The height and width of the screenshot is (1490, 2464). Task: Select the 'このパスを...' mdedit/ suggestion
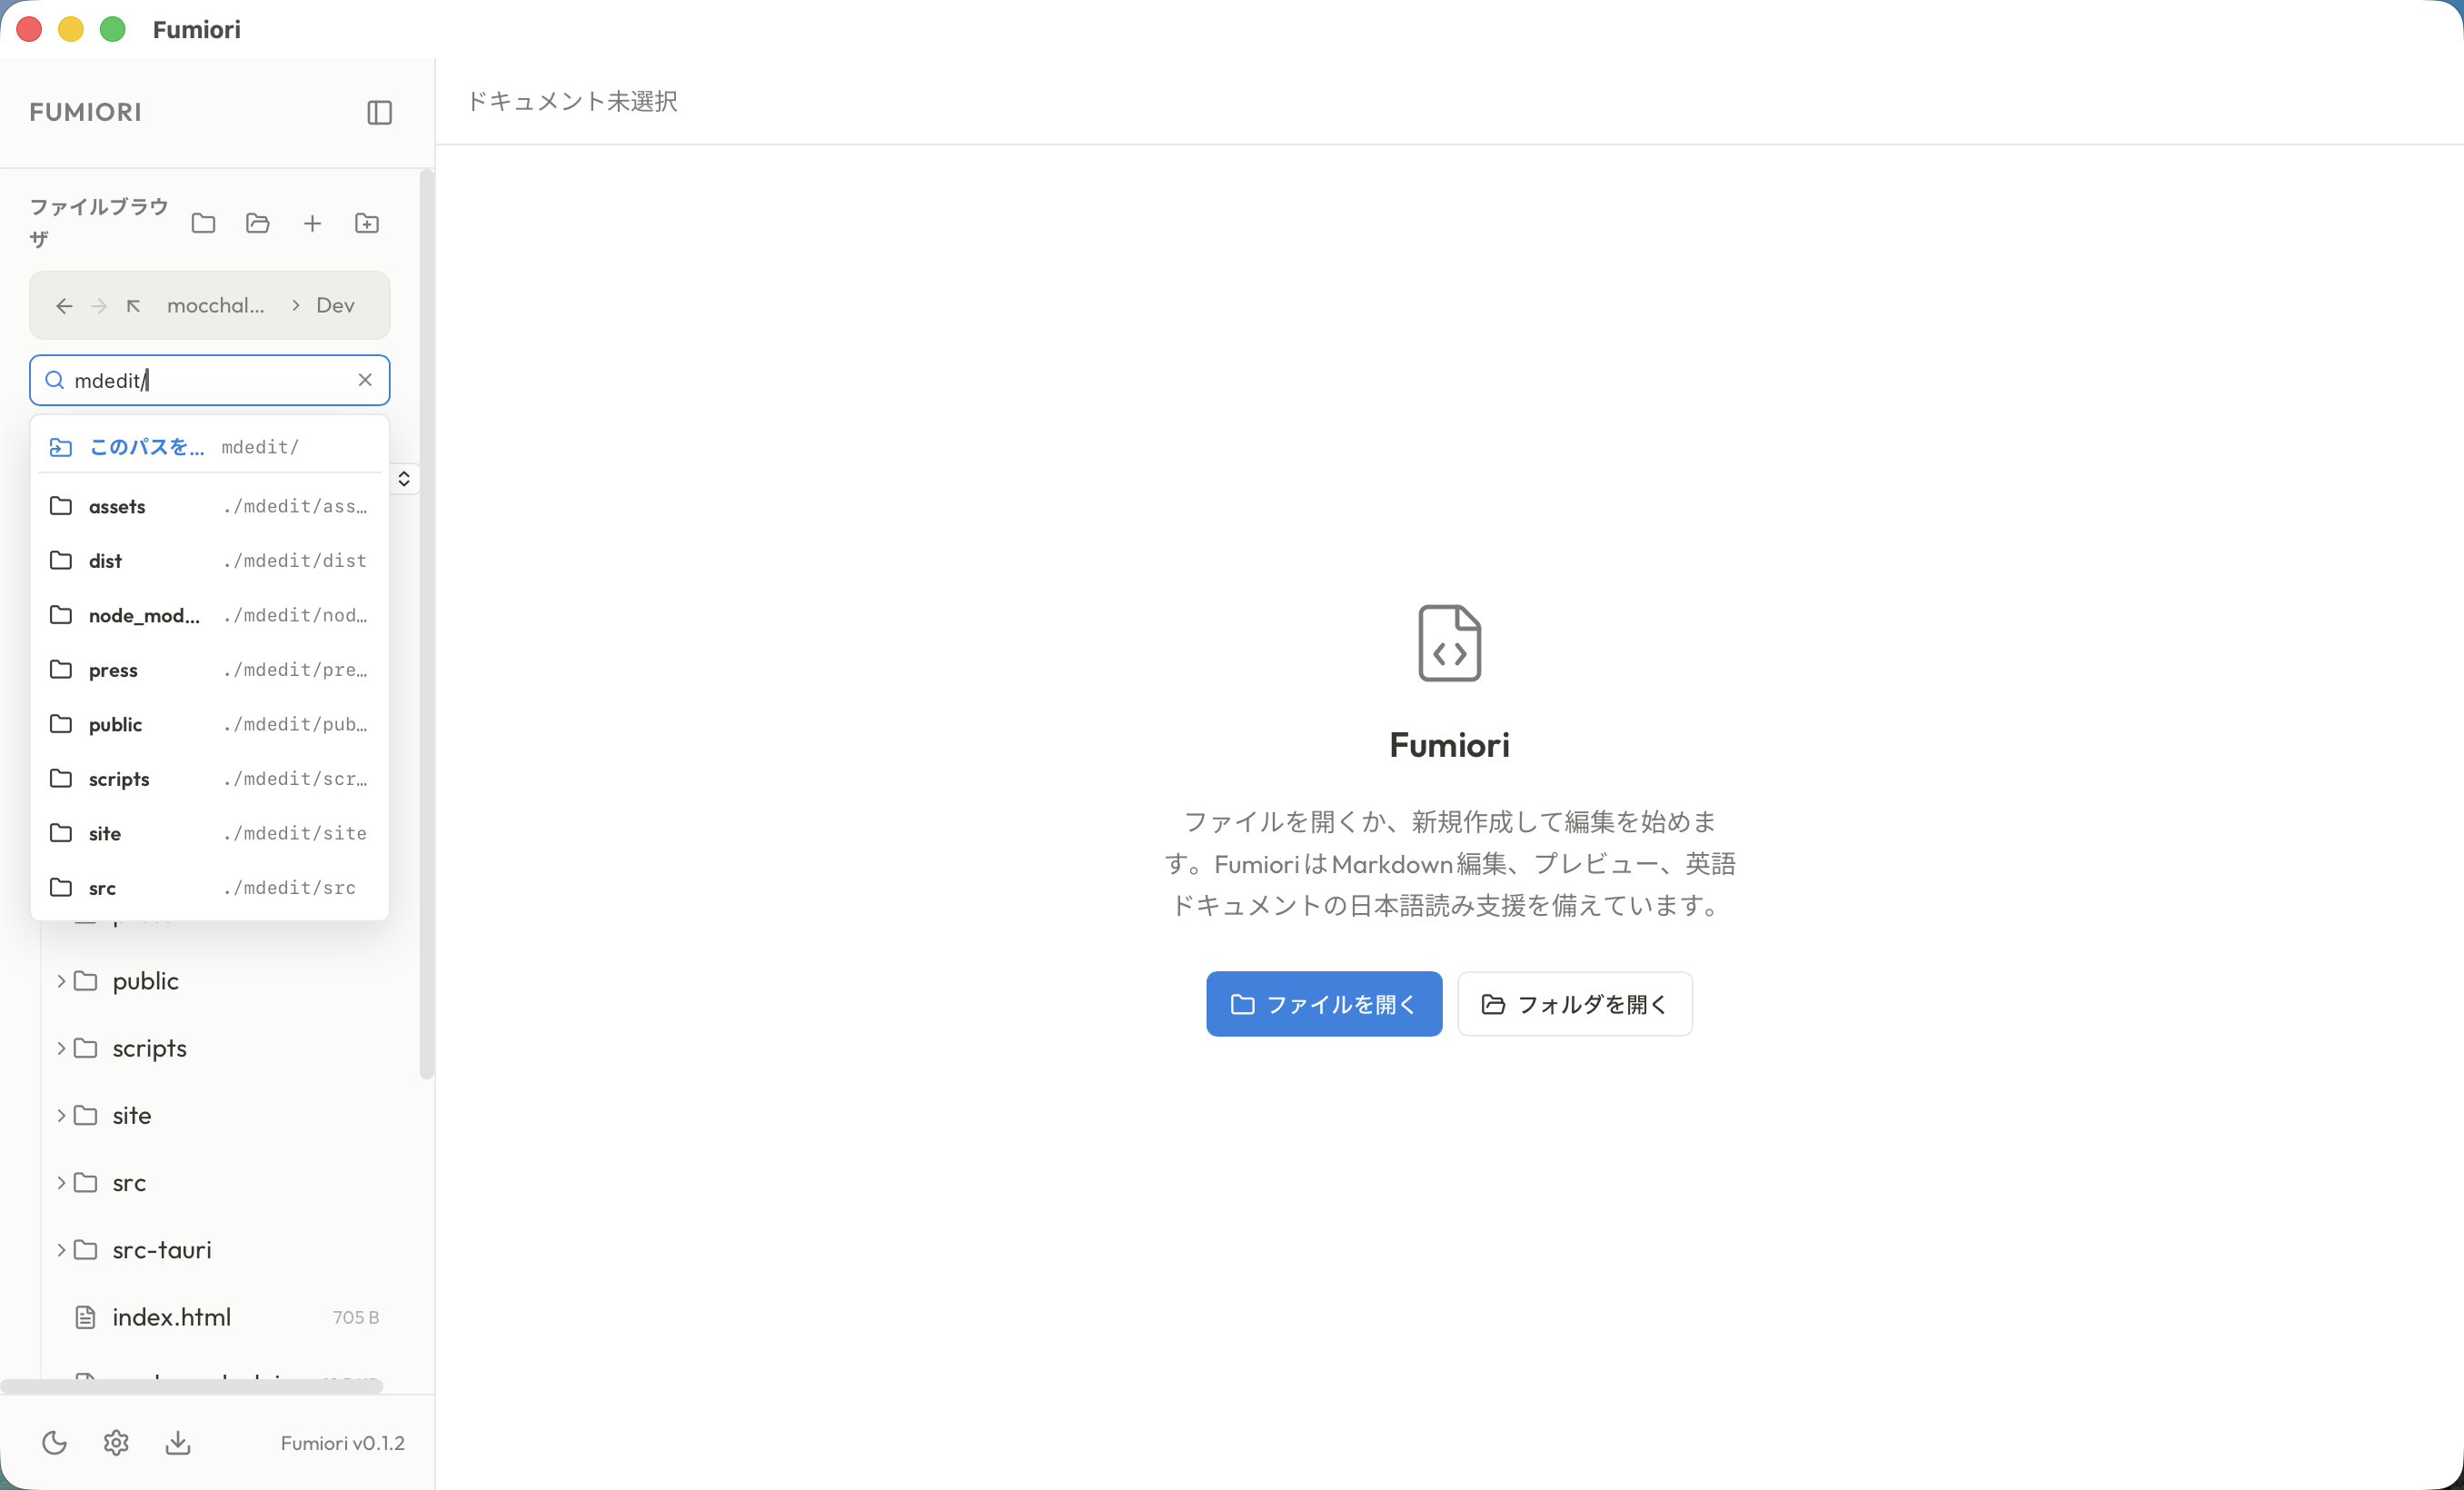(x=210, y=447)
